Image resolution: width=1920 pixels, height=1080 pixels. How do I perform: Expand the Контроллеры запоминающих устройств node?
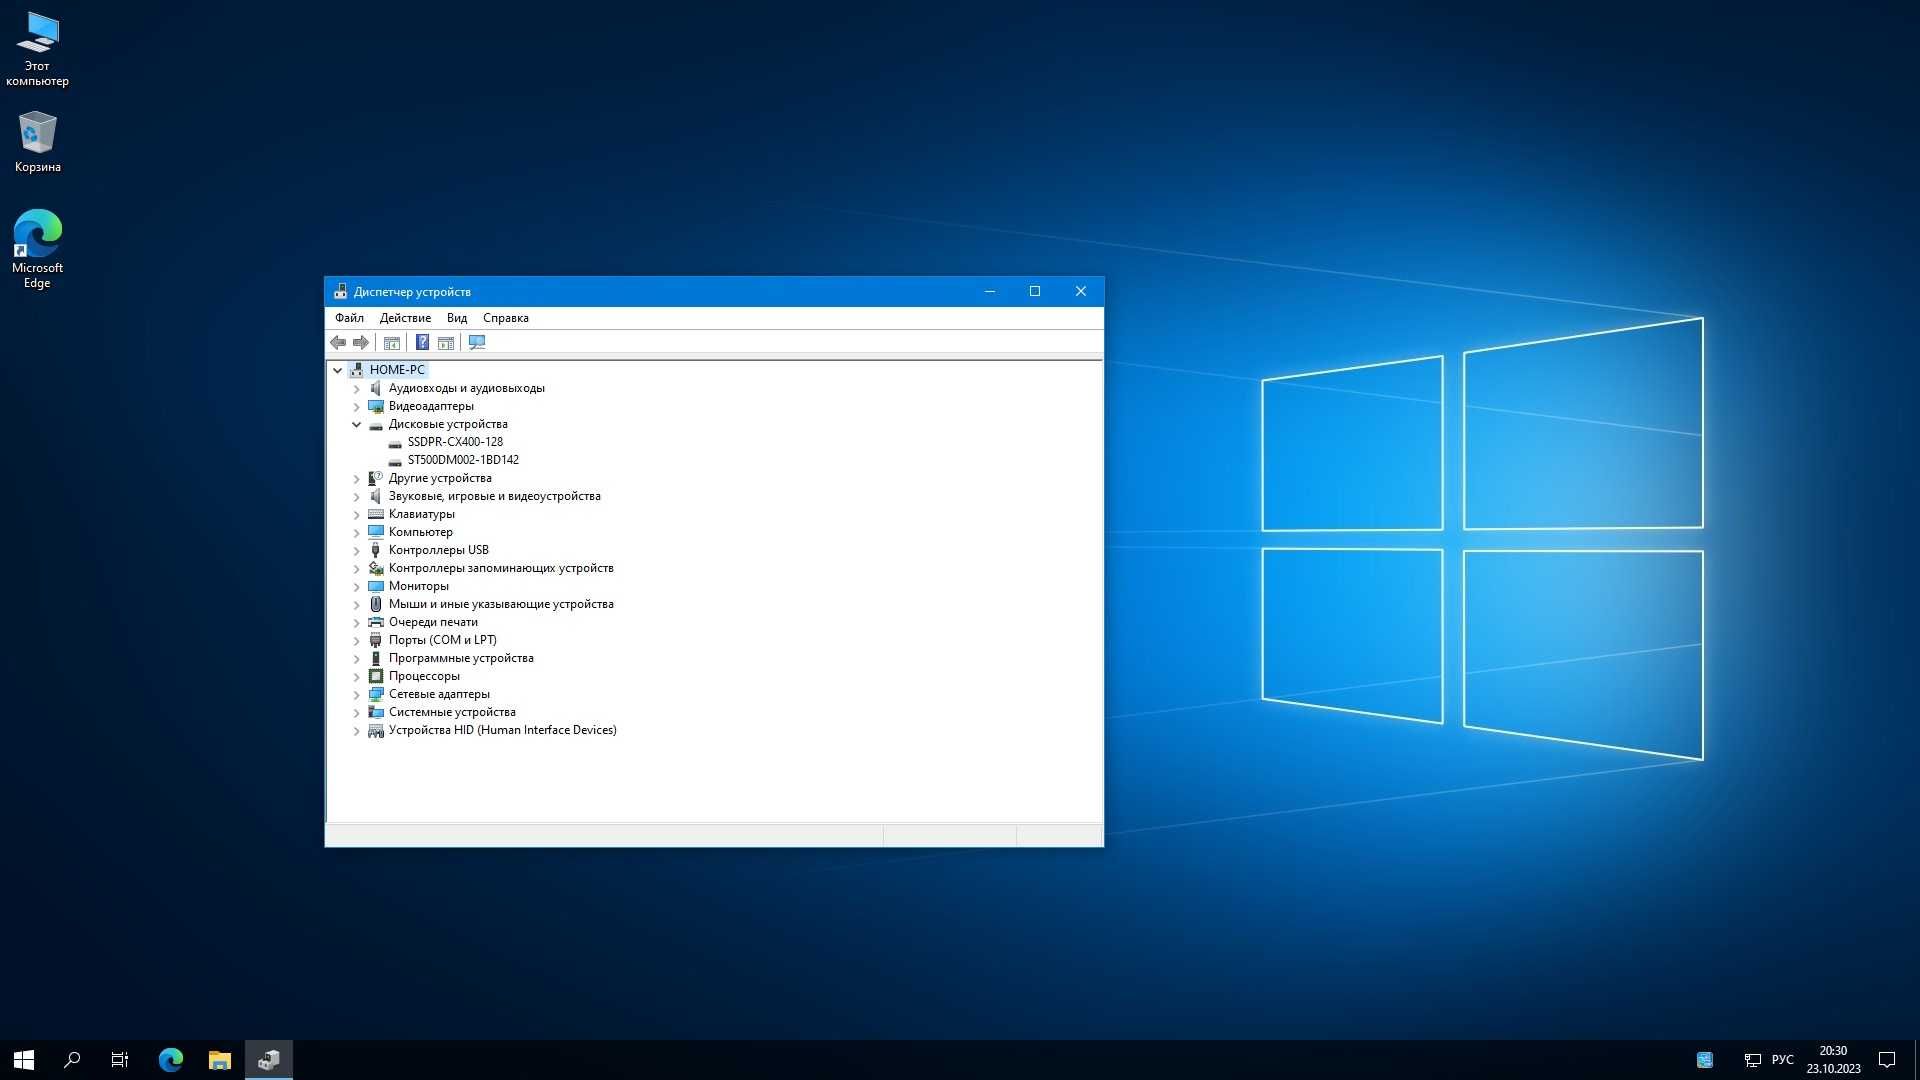(x=356, y=568)
